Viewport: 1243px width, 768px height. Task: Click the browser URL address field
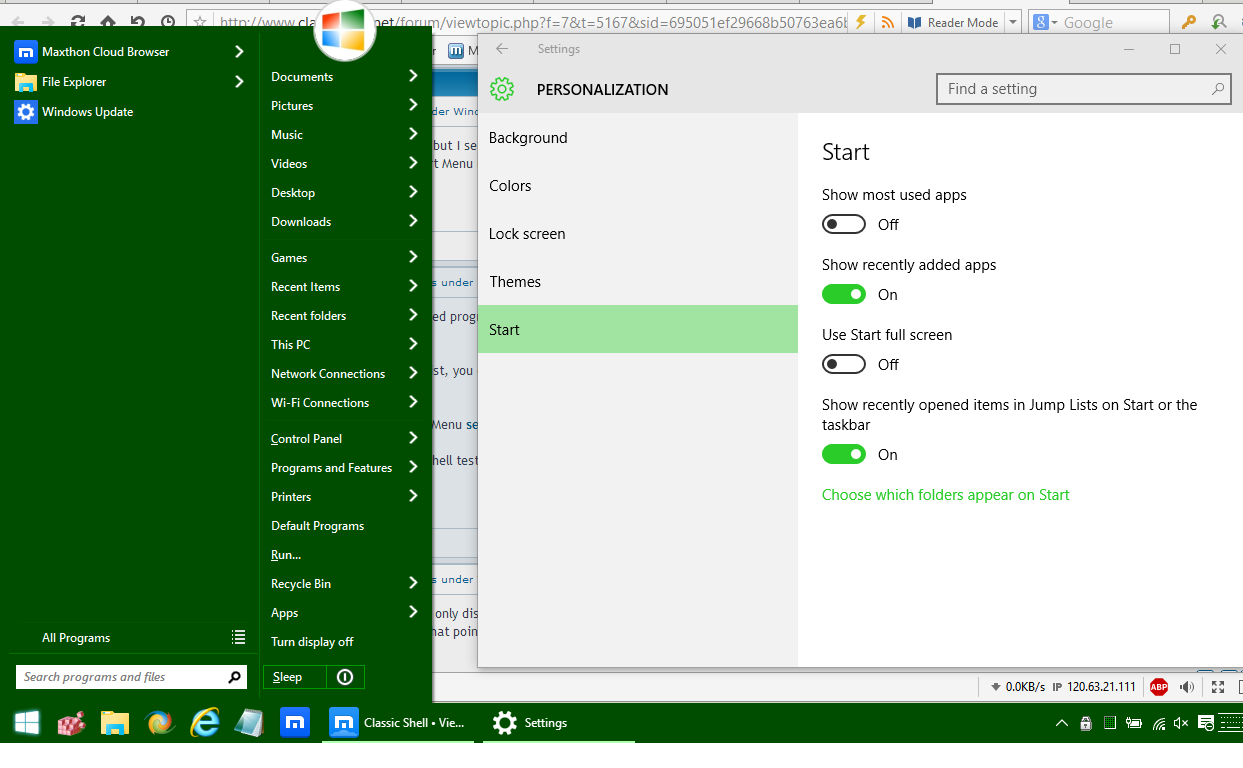[530, 22]
